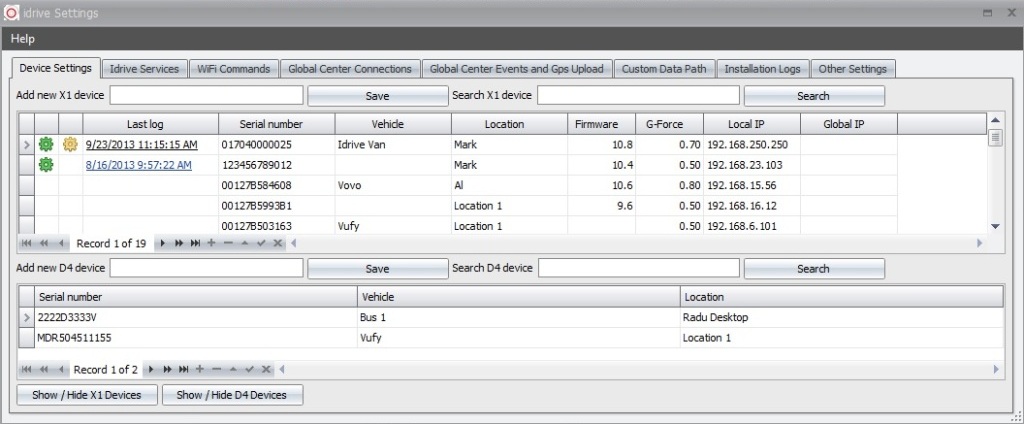Screen dimensions: 1024x424
Task: Jump to last record in X1 navigator
Action: point(195,244)
